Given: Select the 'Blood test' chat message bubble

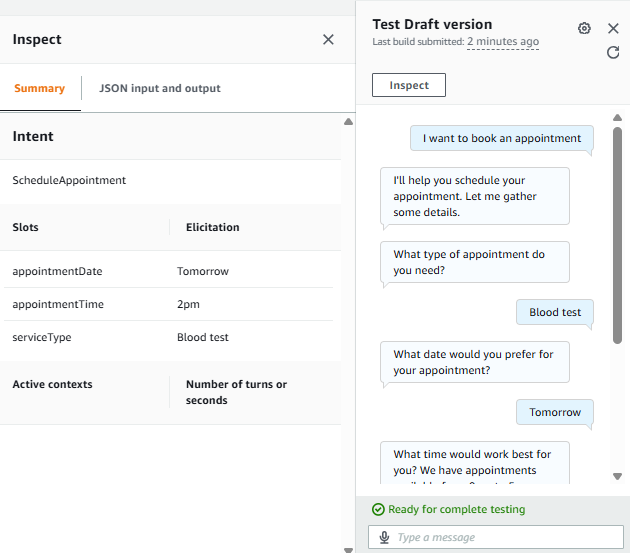Looking at the screenshot, I should point(555,312).
